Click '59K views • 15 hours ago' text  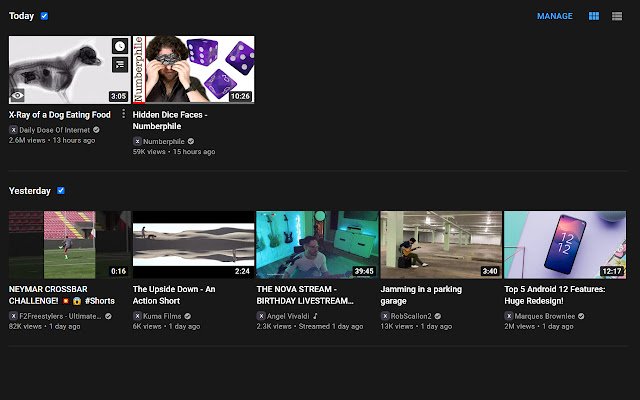coord(174,151)
